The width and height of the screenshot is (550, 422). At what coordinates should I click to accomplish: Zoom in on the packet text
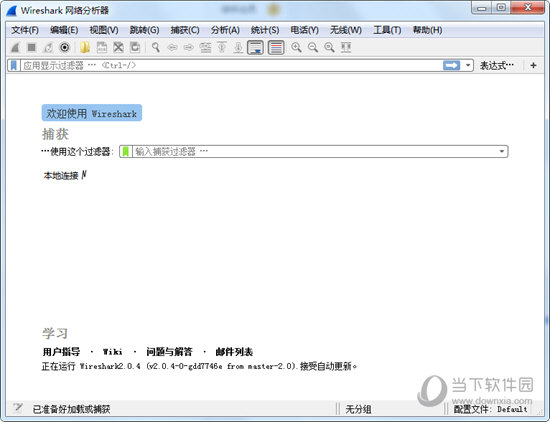296,47
